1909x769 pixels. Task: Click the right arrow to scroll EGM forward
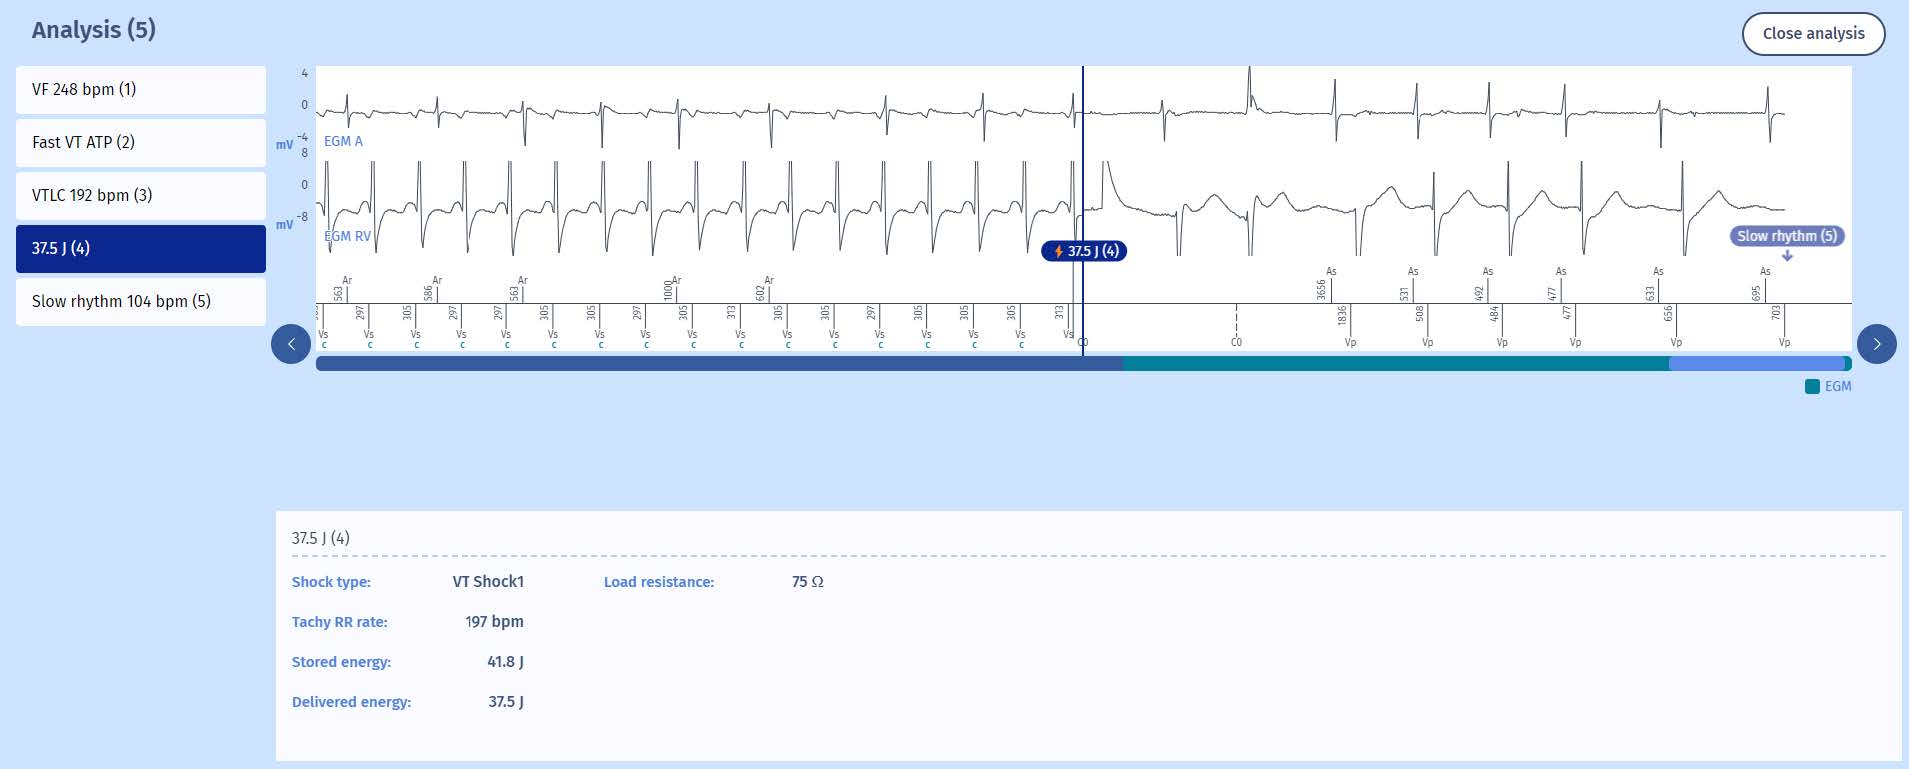[x=1876, y=344]
